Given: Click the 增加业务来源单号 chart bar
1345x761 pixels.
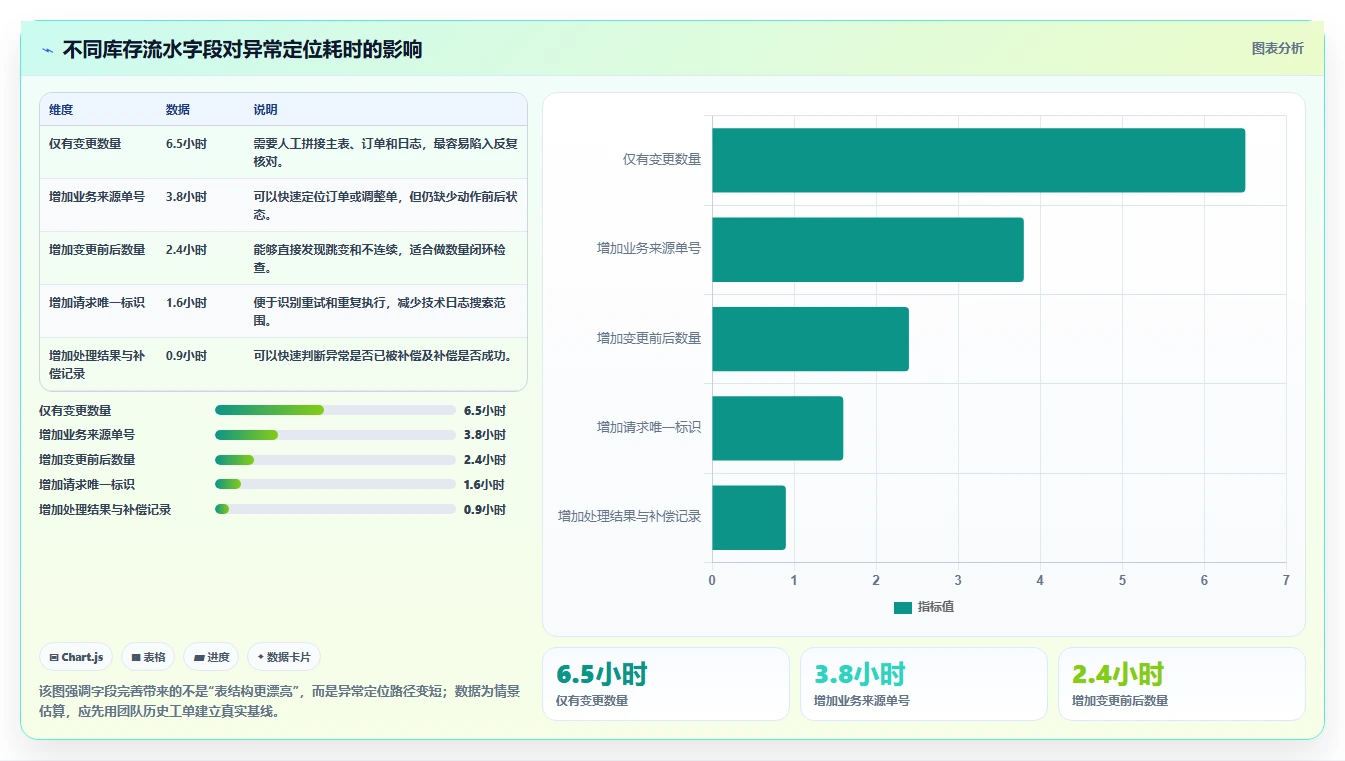Looking at the screenshot, I should point(868,249).
